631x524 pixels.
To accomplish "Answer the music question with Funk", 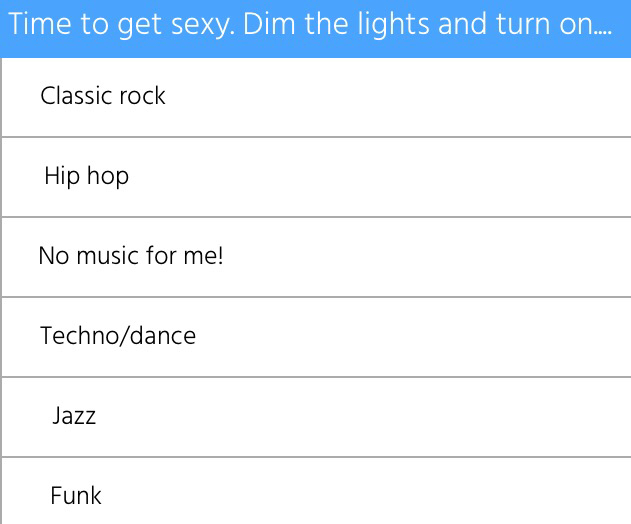I will click(x=76, y=495).
